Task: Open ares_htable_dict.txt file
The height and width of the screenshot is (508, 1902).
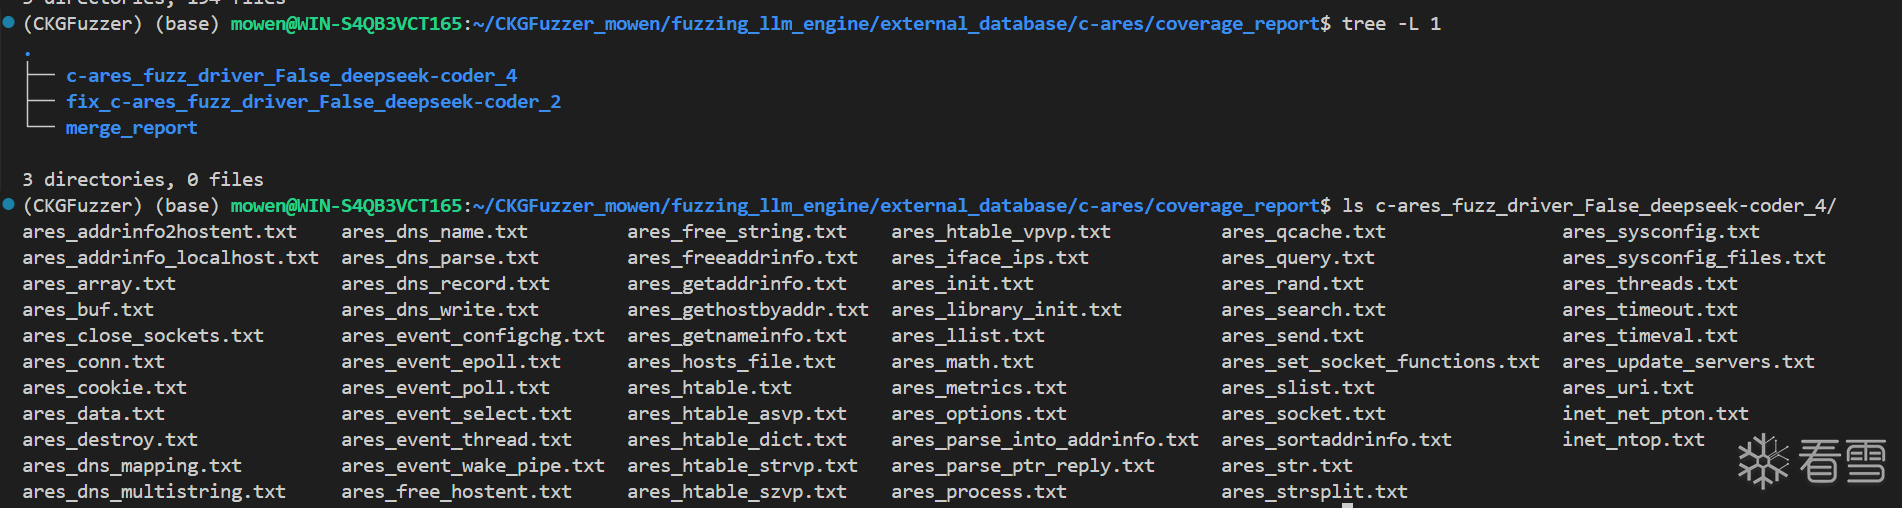Action: (736, 440)
